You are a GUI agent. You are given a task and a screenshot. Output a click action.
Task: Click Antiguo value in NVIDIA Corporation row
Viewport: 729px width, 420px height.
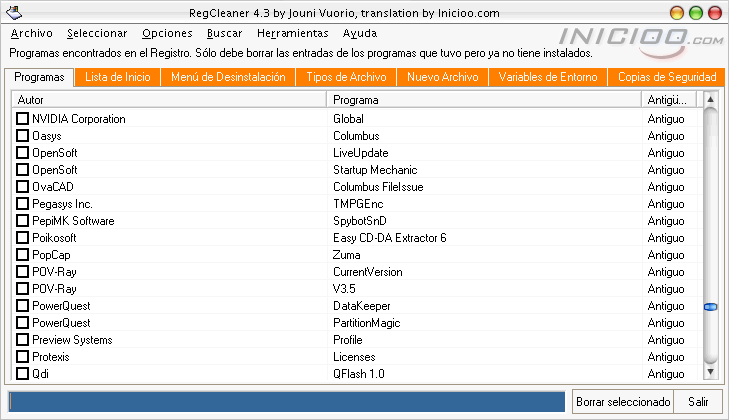pyautogui.click(x=666, y=119)
